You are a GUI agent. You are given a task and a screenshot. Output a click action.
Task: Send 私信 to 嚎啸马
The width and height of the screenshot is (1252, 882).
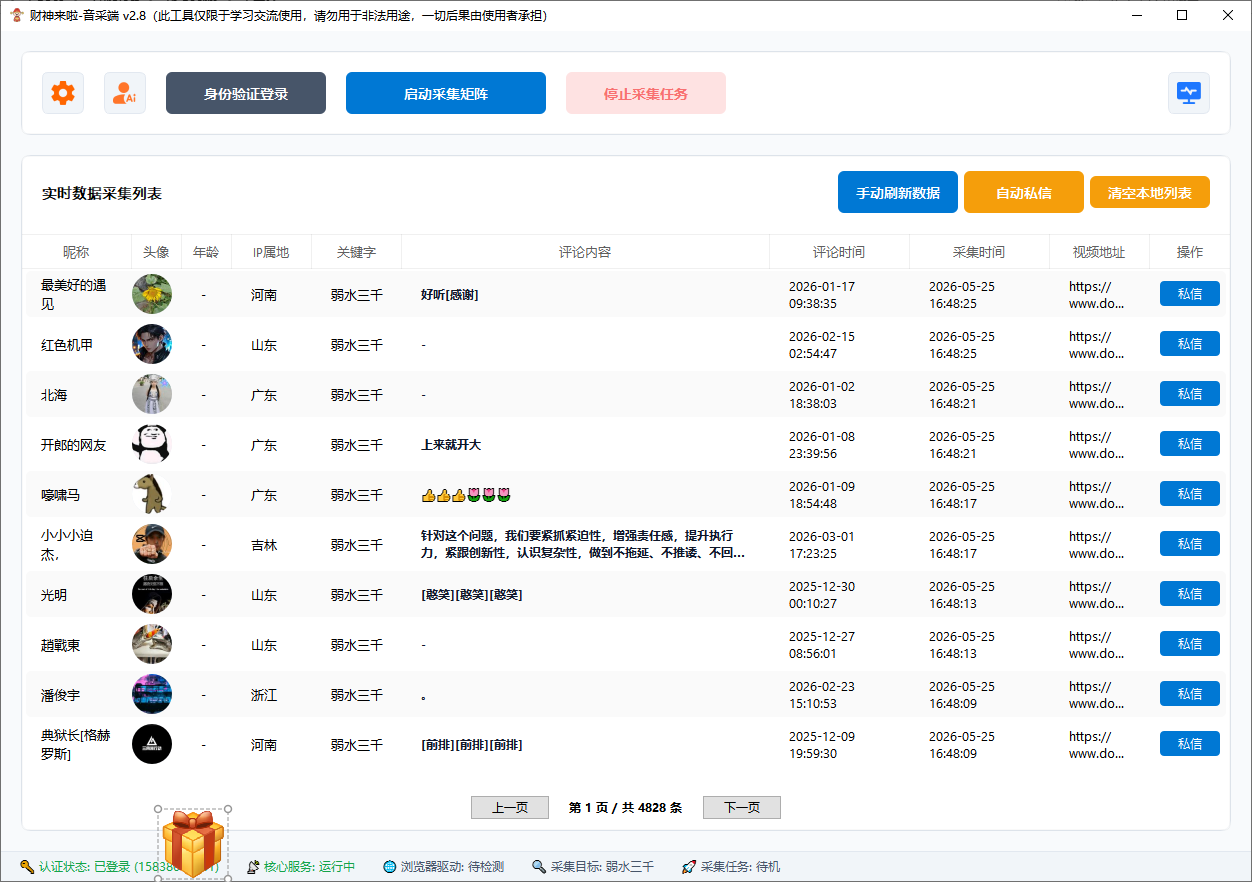click(x=1190, y=493)
